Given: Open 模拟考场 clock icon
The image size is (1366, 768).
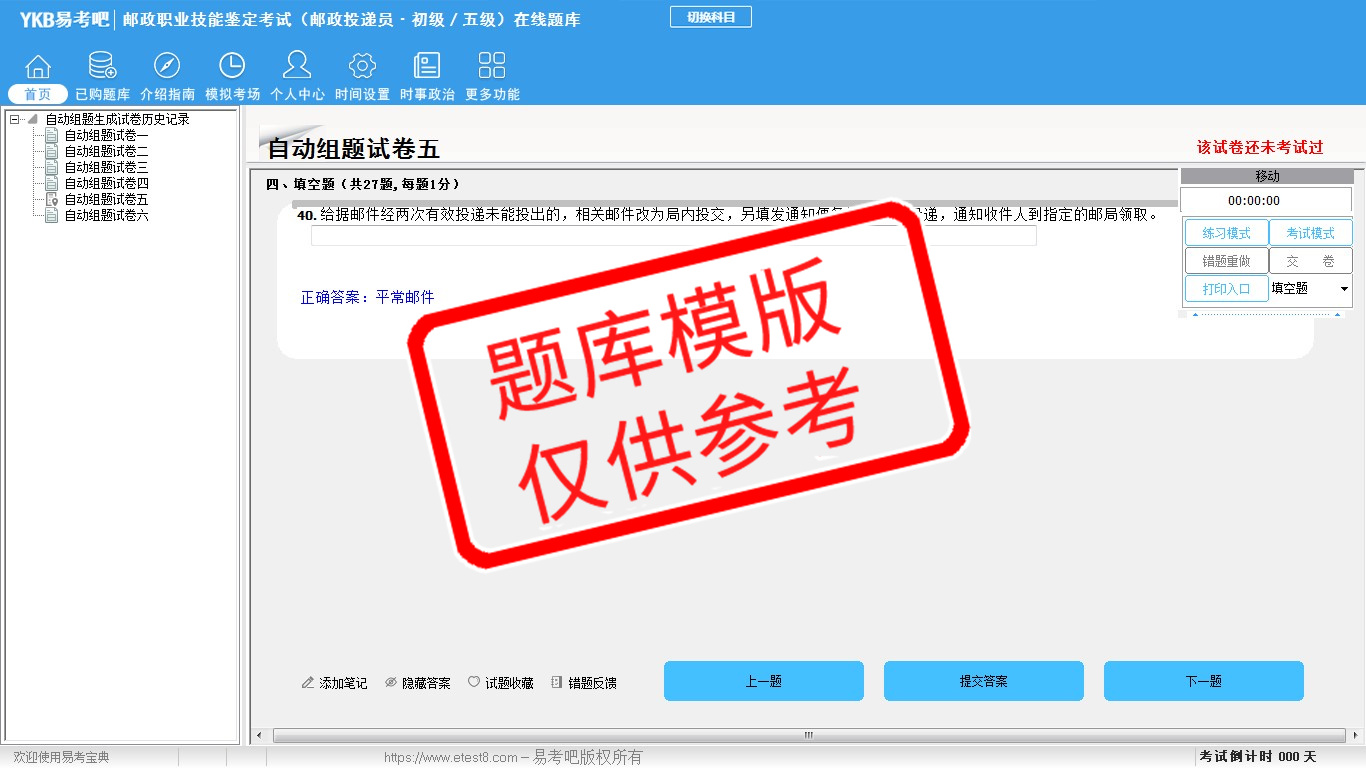Looking at the screenshot, I should [232, 68].
